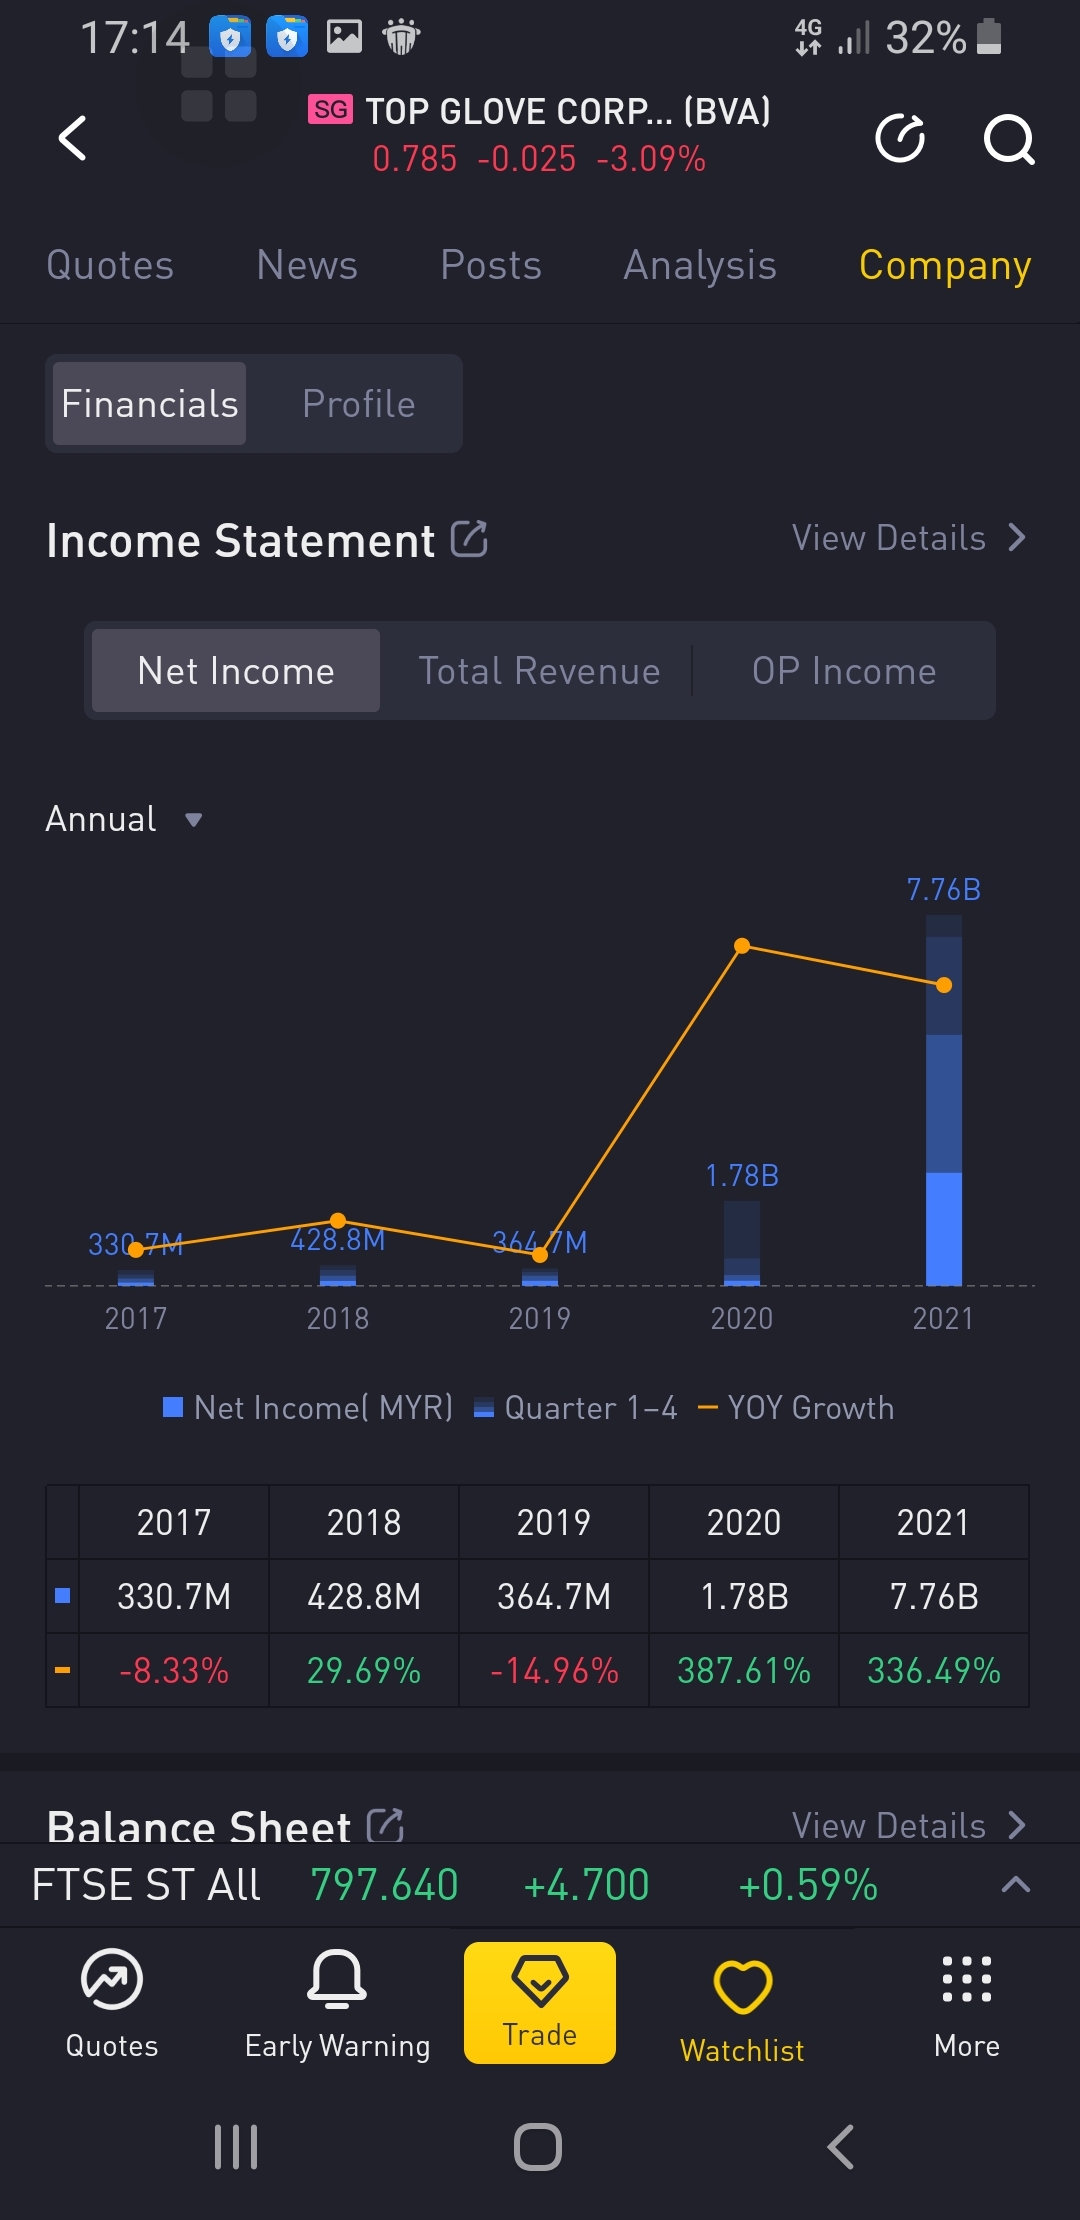Tap the 29.69% growth cell
1080x2220 pixels.
(364, 1670)
